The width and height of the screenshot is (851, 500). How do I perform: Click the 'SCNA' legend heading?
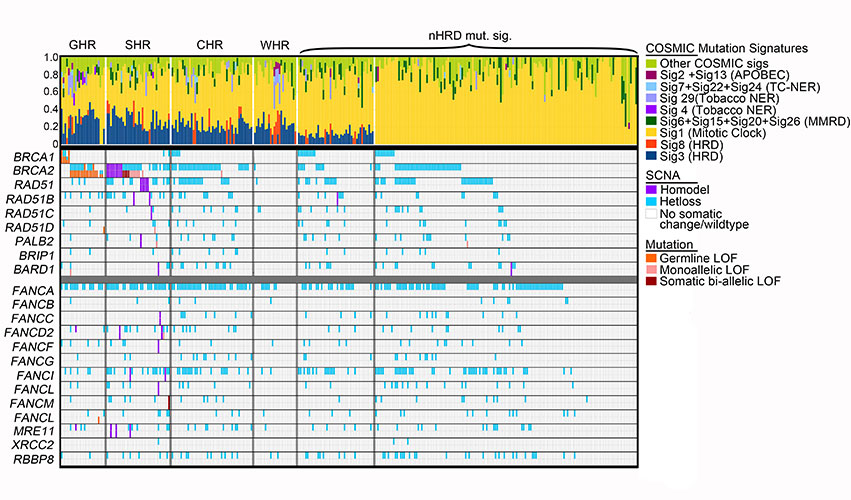663,176
